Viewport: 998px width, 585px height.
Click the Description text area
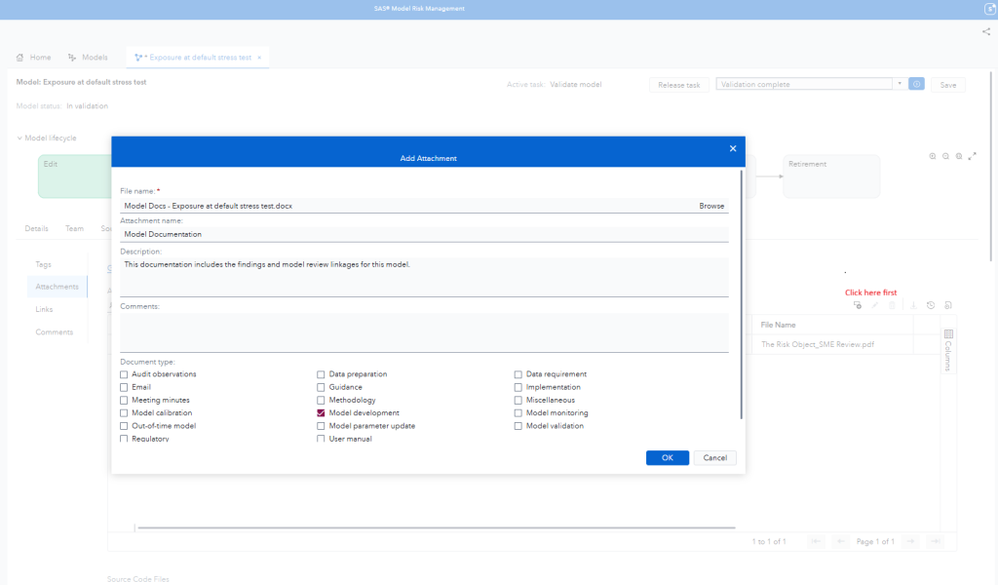tap(424, 277)
